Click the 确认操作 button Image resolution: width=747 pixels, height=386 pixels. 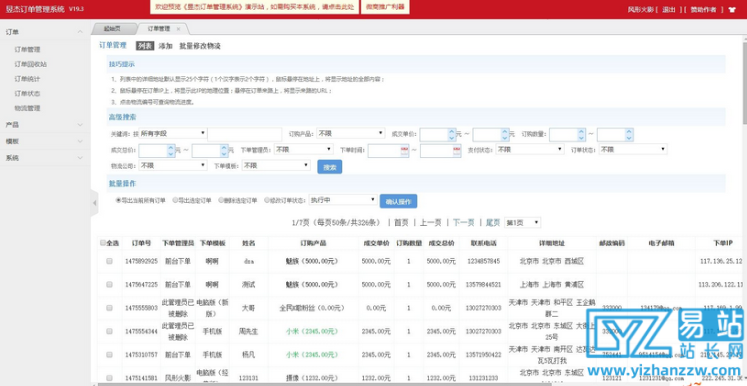(398, 201)
